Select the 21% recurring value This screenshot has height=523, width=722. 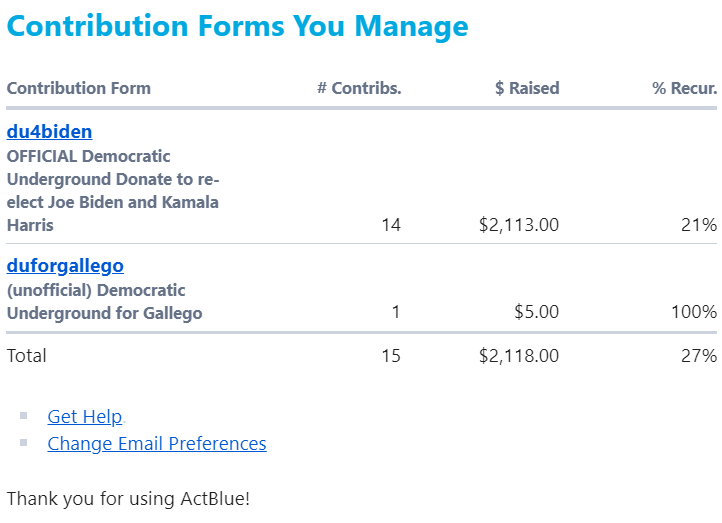699,226
